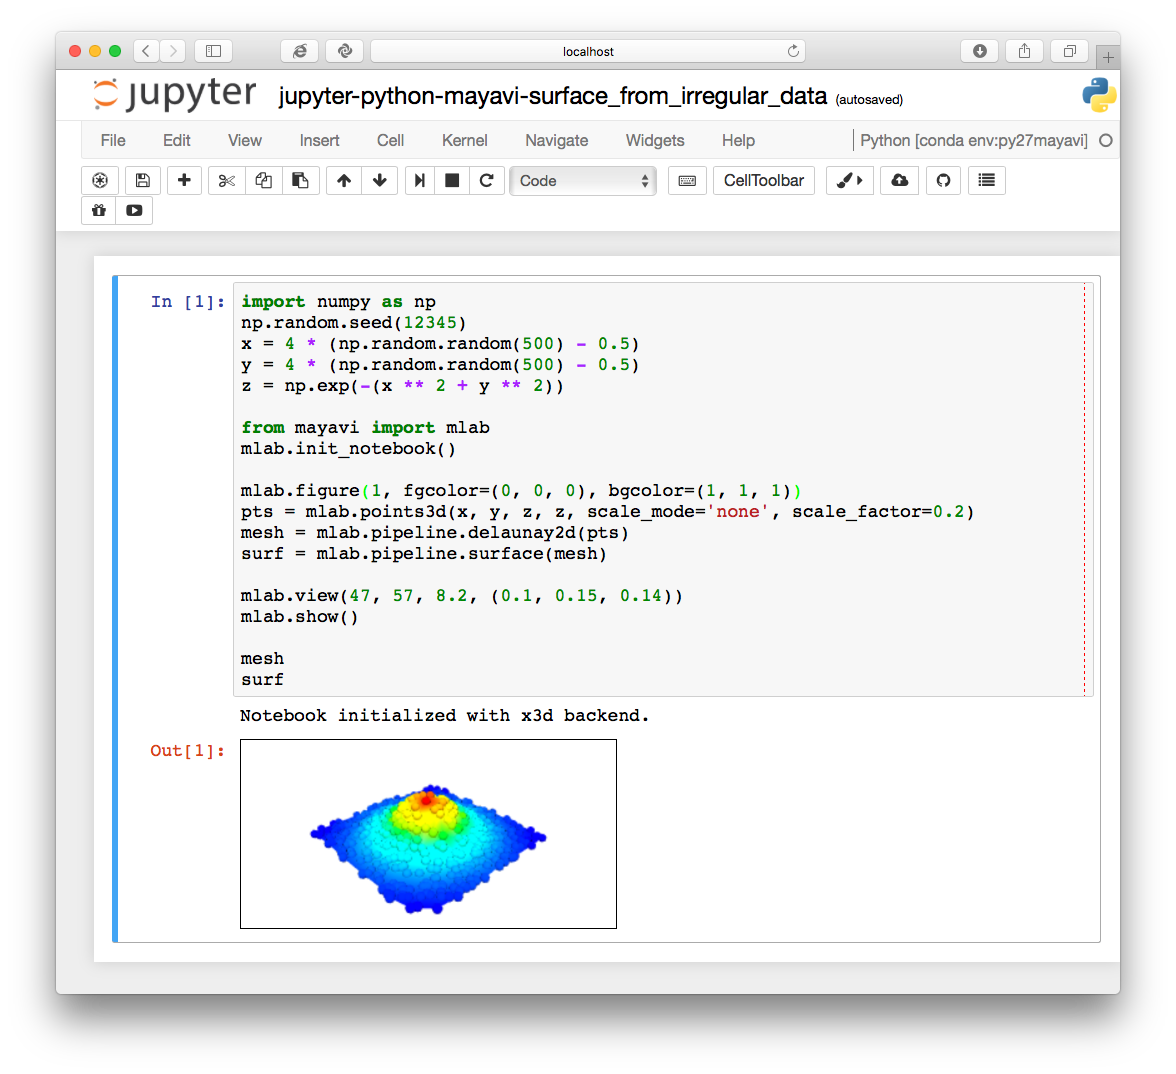Open the command palette asterisk icon

[100, 181]
